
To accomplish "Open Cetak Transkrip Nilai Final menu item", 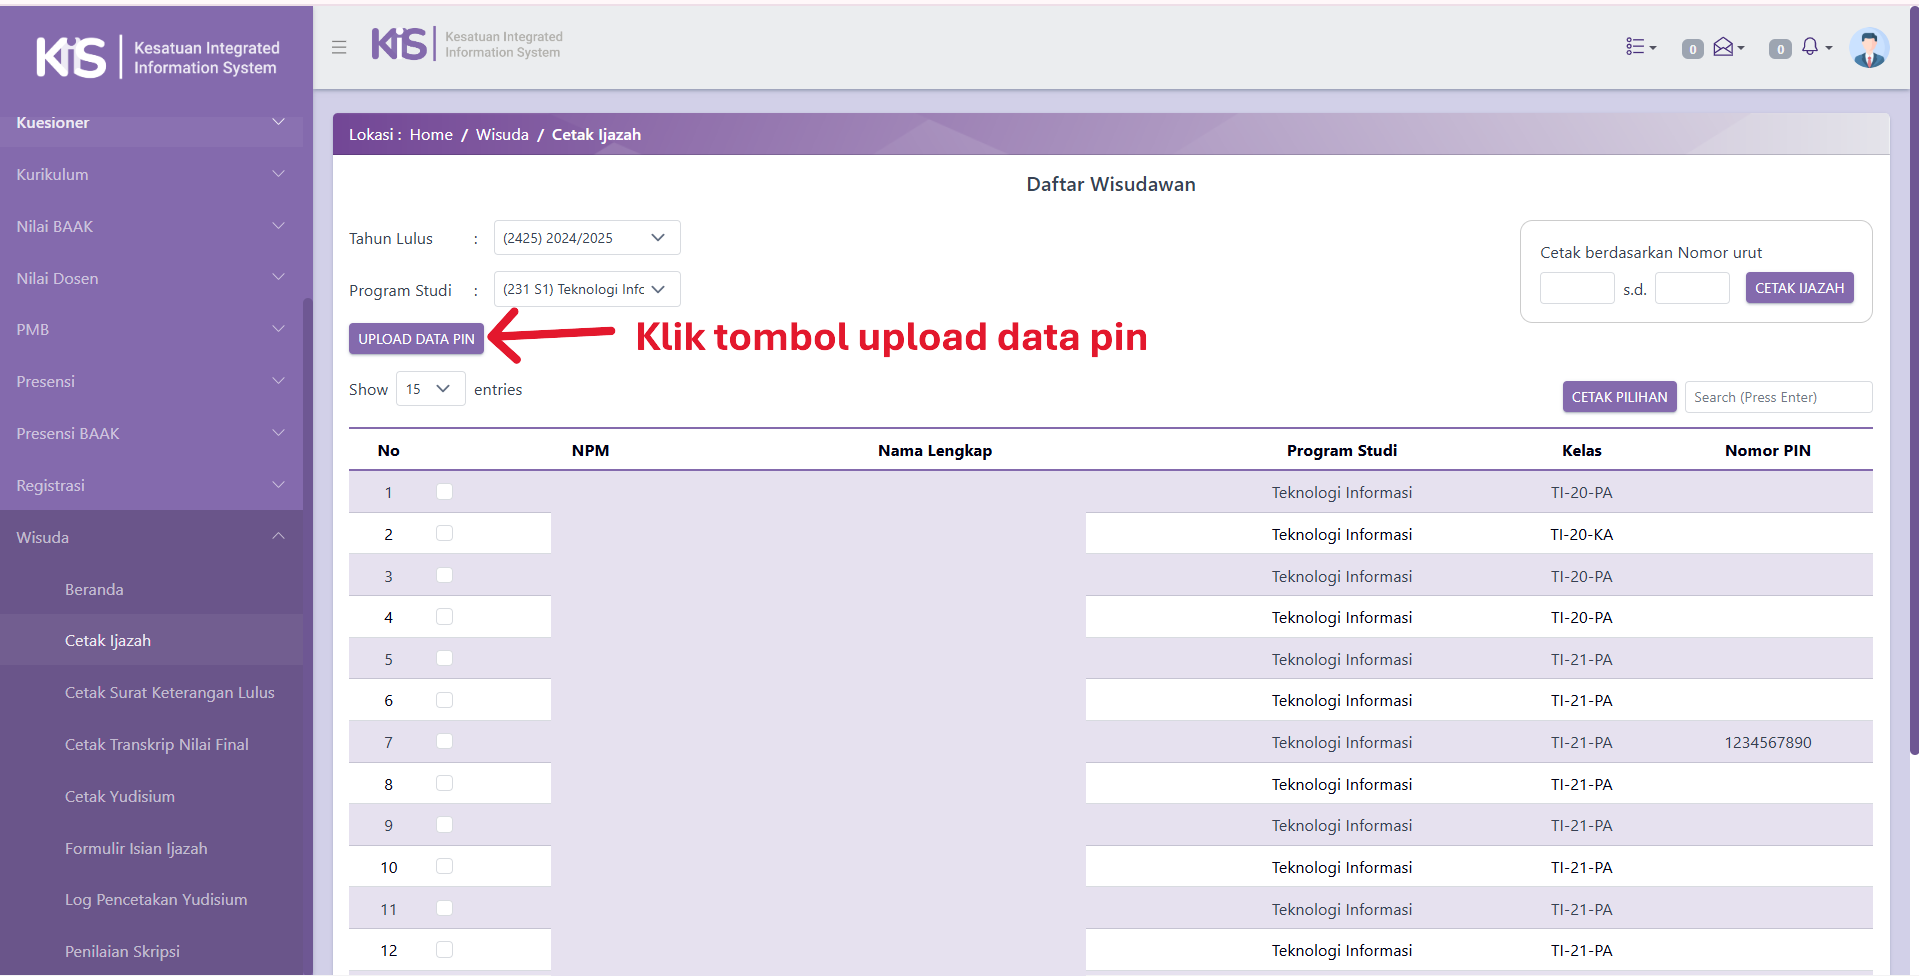I will coord(157,745).
